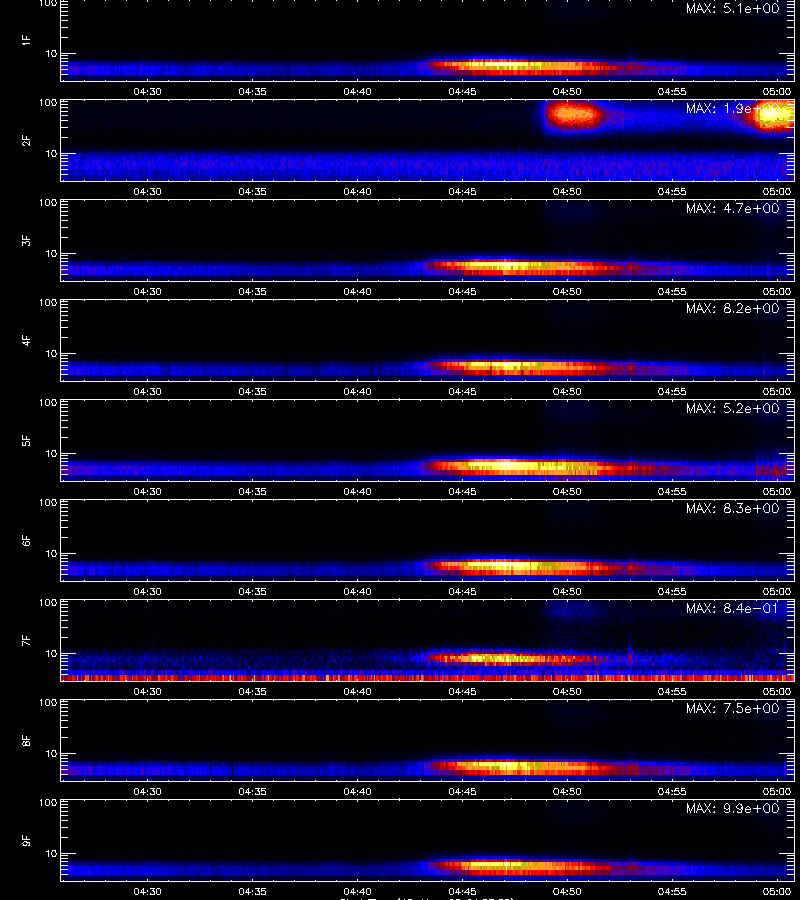Click the yellow burst near 05:00 in panel 2F
Image resolution: width=800 pixels, height=900 pixels.
(772, 115)
